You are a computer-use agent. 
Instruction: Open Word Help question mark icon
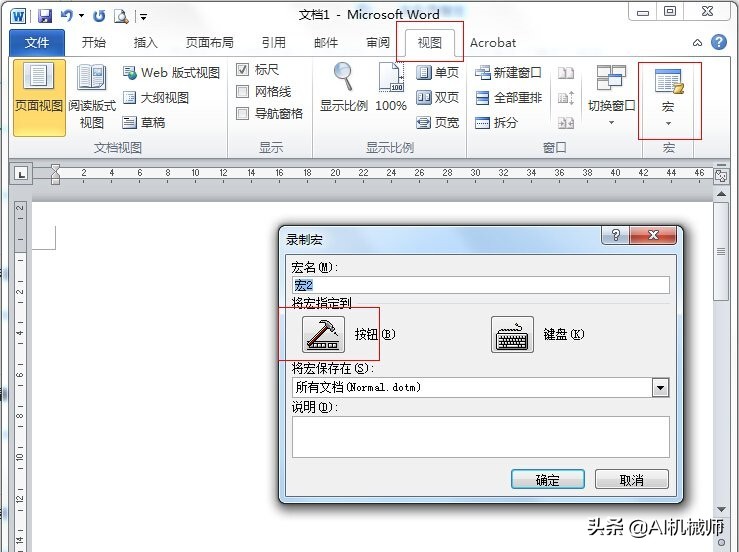719,42
